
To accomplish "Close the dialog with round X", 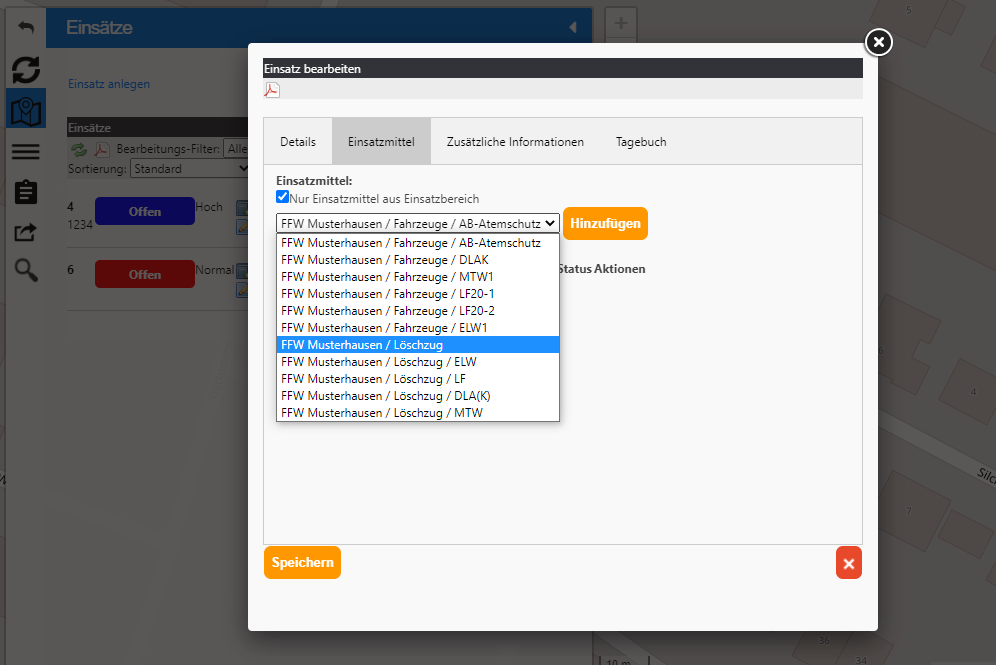I will click(x=878, y=41).
